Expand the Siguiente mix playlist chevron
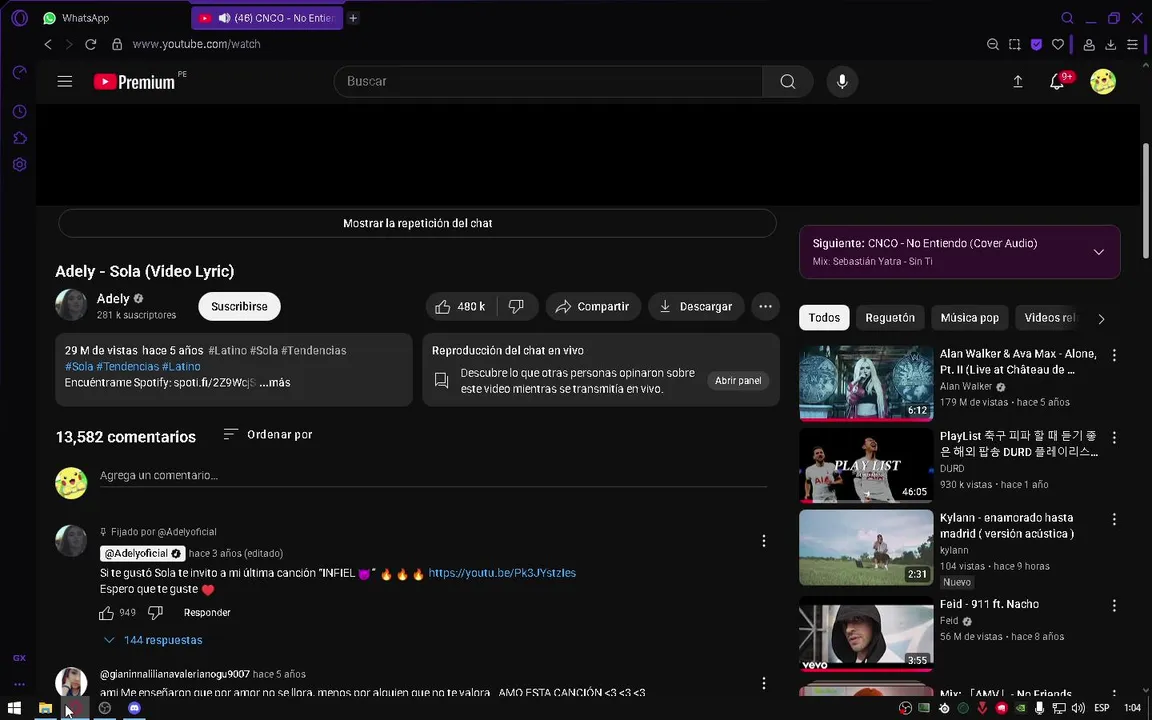Screen dimensions: 1152x720 pyautogui.click(x=1098, y=252)
